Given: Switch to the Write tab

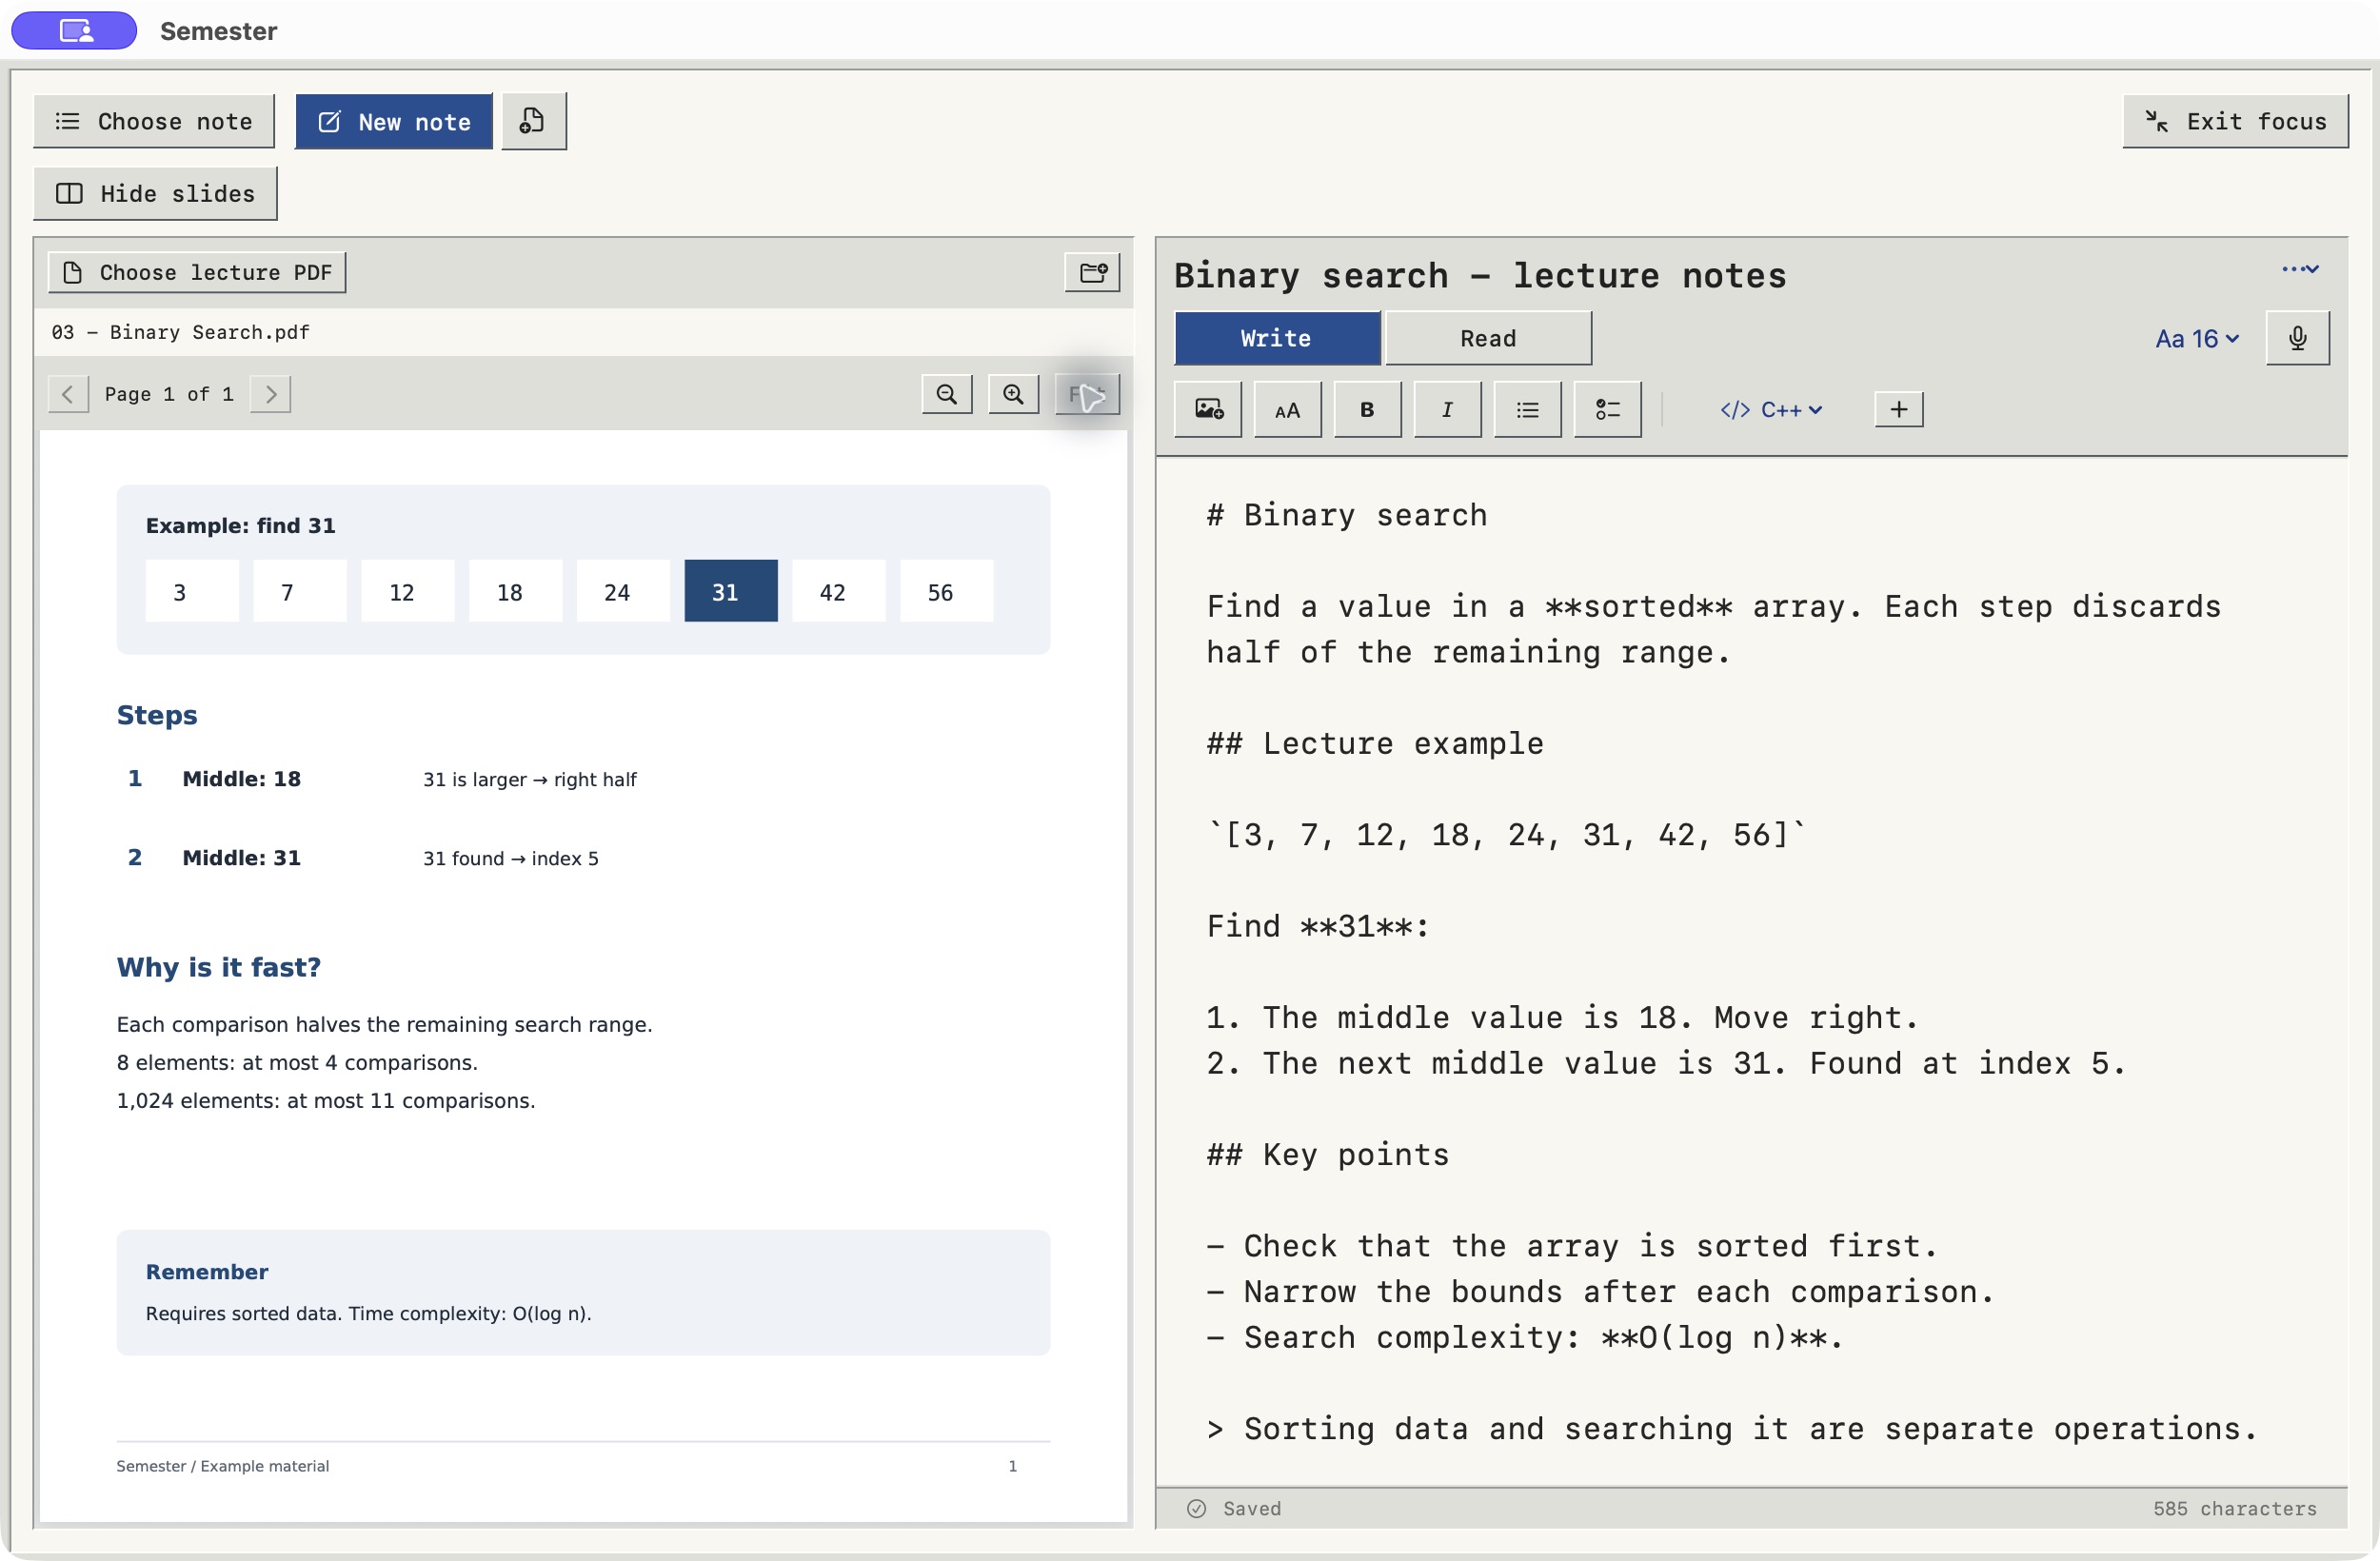Looking at the screenshot, I should [1276, 339].
